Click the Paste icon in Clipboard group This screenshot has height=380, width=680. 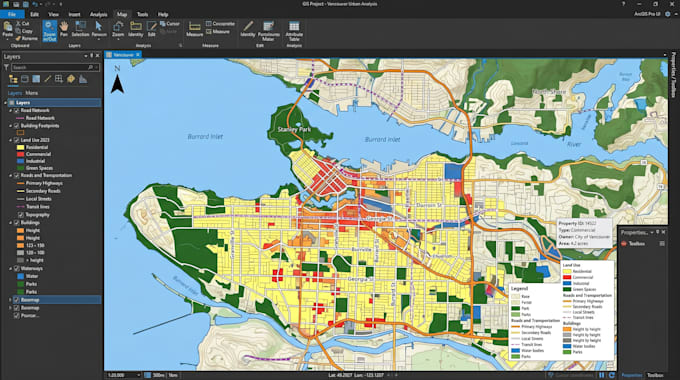click(7, 27)
